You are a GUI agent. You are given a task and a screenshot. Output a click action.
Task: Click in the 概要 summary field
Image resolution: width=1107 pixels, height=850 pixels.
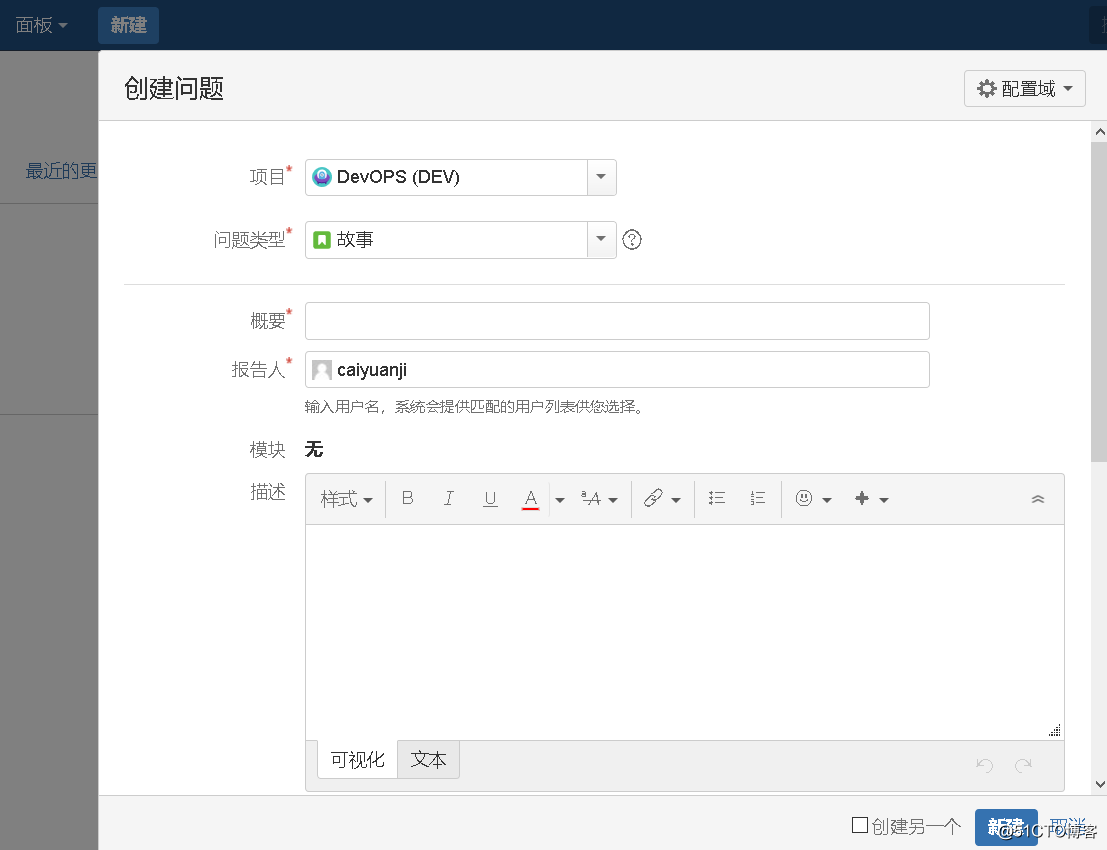tap(617, 321)
